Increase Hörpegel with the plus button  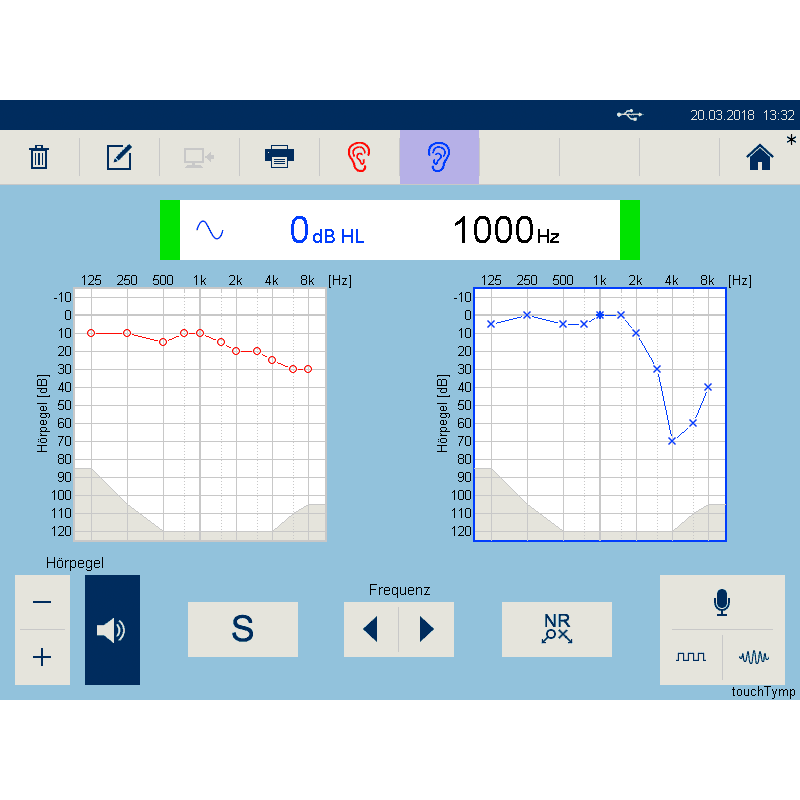(x=42, y=657)
